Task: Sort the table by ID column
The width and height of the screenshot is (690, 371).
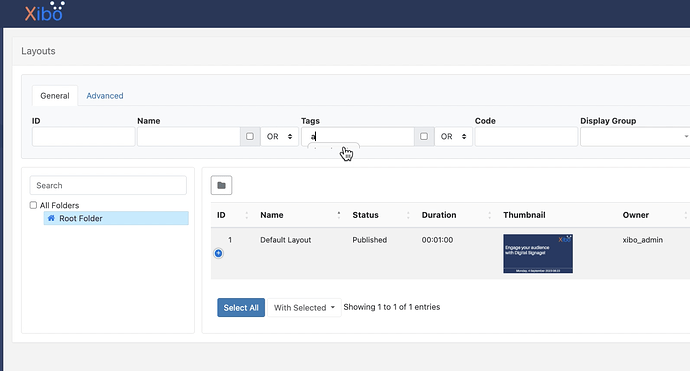Action: 231,215
